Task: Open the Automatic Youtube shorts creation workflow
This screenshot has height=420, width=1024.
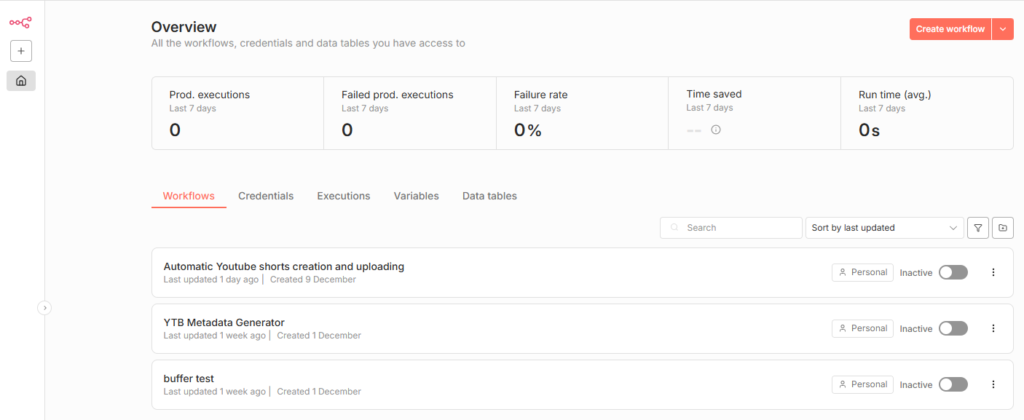Action: (x=283, y=266)
